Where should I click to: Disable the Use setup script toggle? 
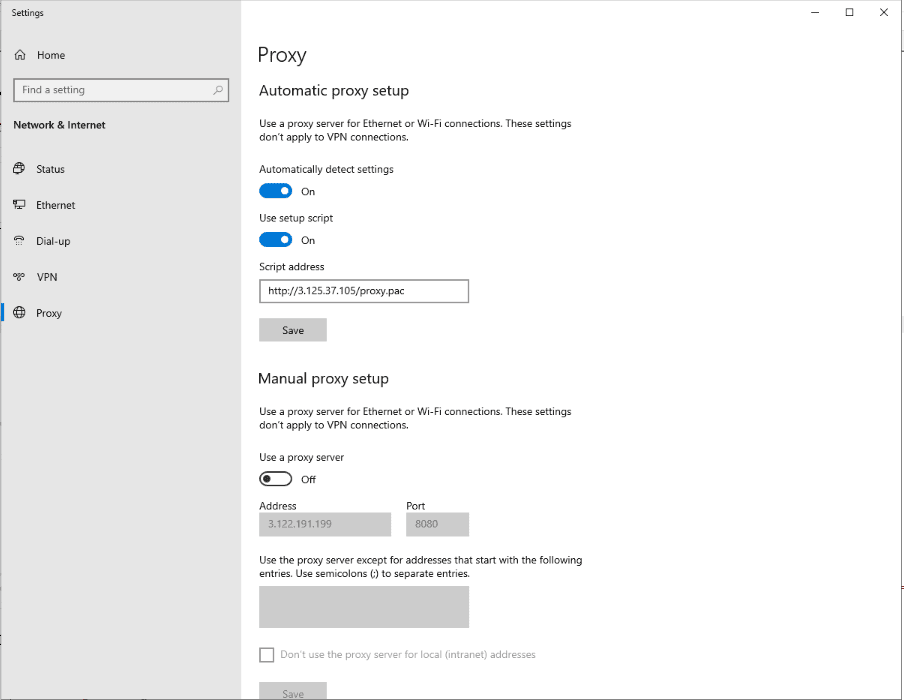tap(276, 240)
